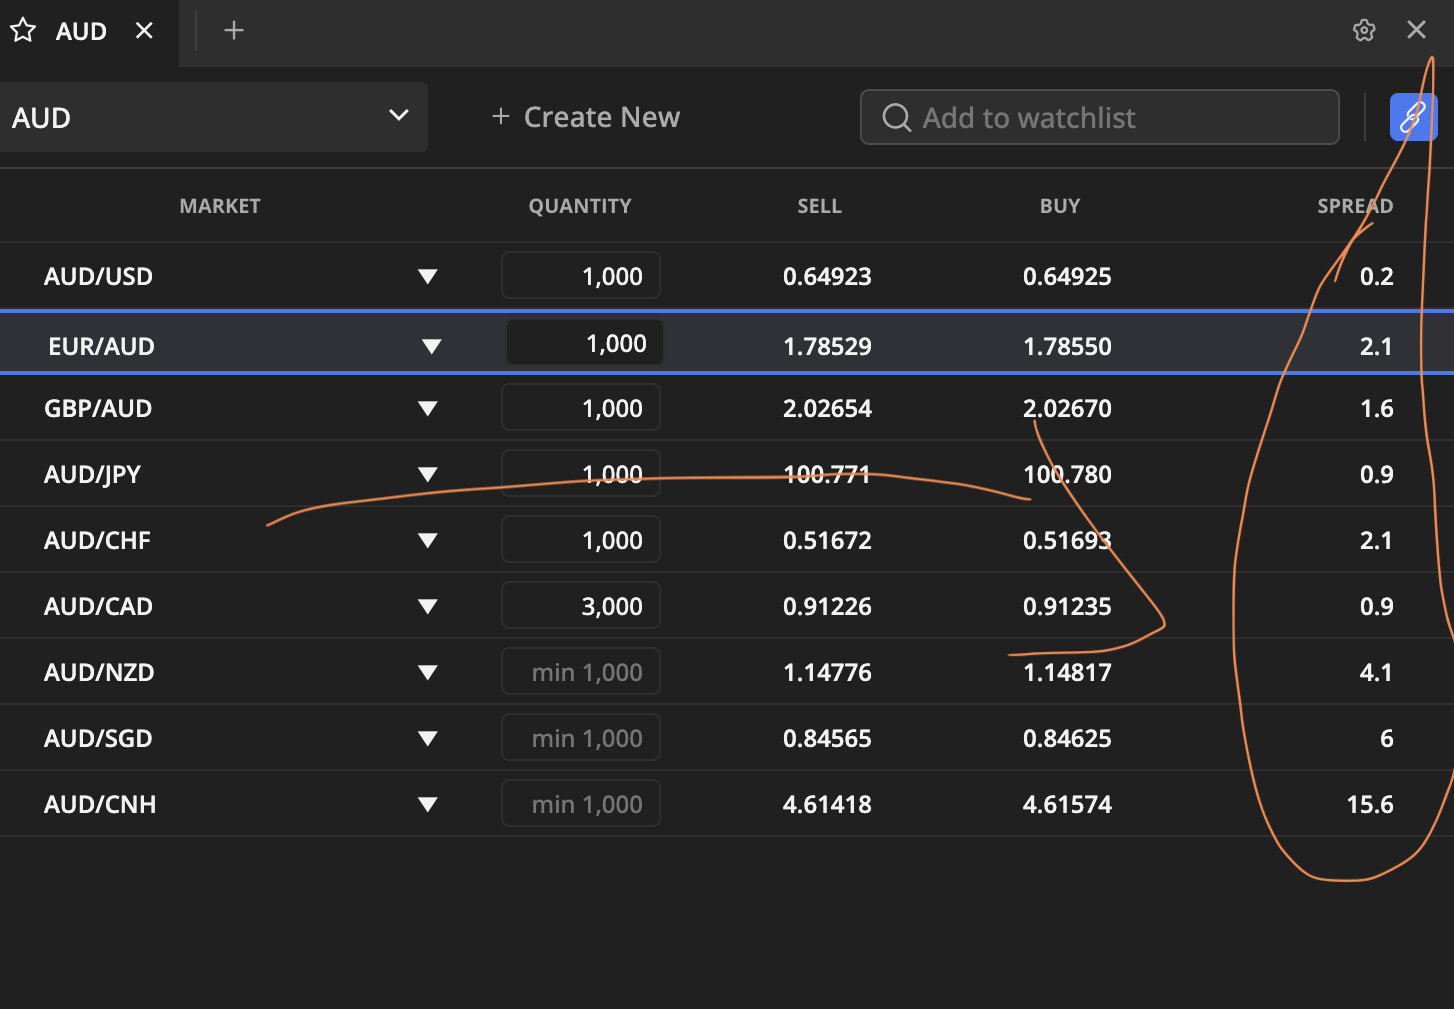Buy AUD/CAD at 0.91235
Screen dimensions: 1454x1009
pyautogui.click(x=1067, y=606)
